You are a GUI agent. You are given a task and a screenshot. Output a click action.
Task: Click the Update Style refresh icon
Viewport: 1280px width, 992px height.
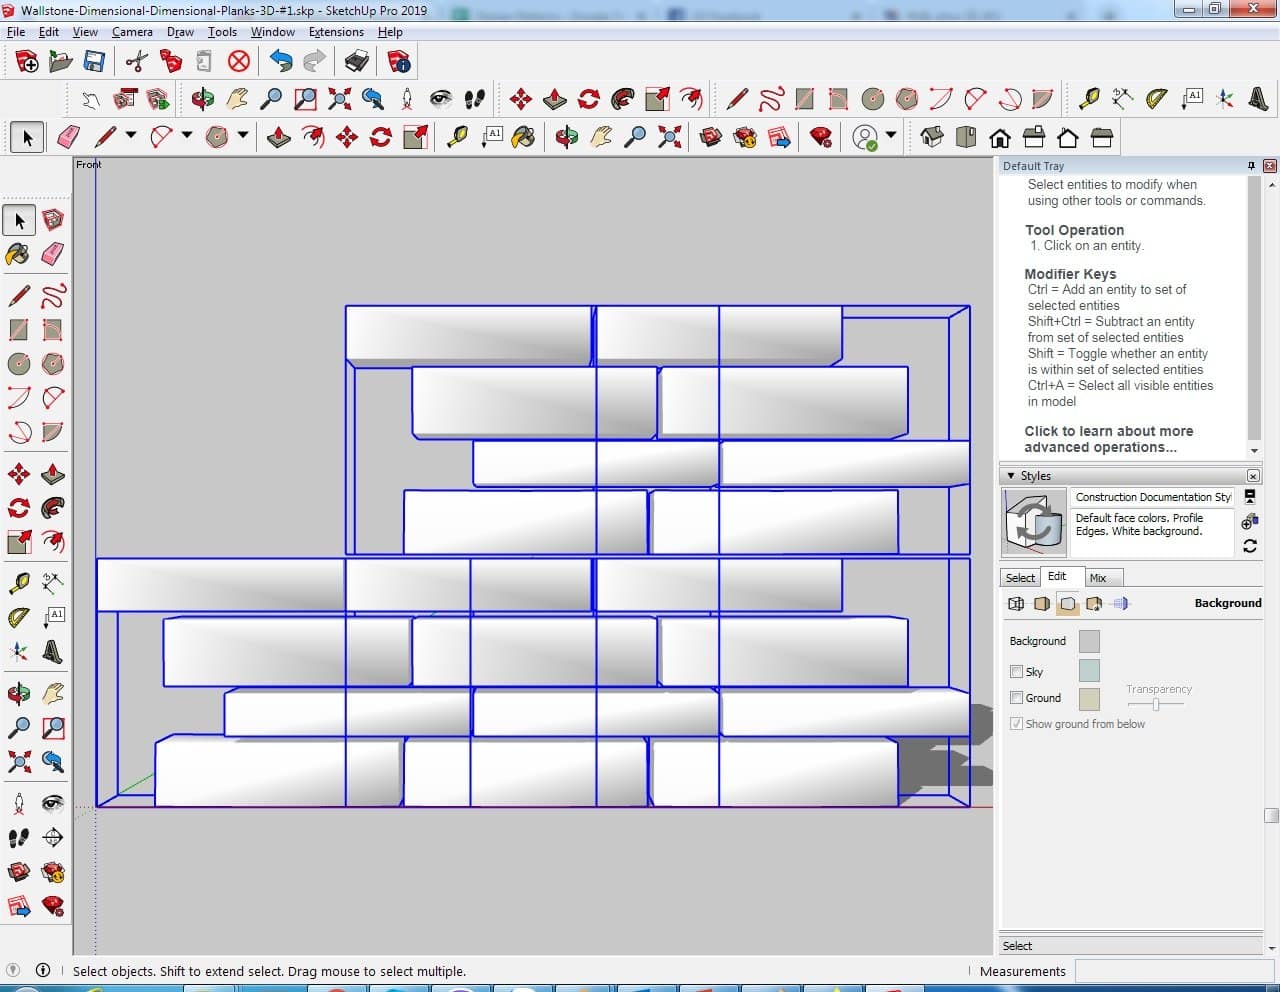1250,546
